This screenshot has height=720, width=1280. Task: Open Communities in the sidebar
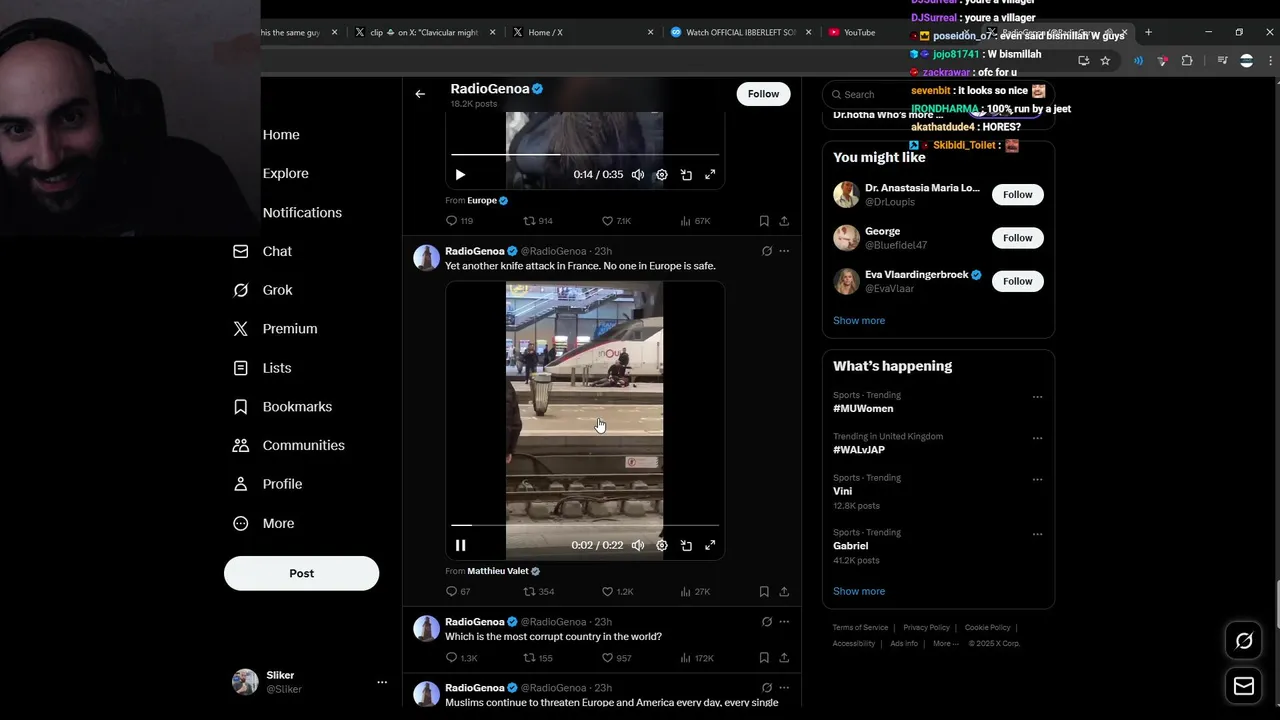(288, 445)
